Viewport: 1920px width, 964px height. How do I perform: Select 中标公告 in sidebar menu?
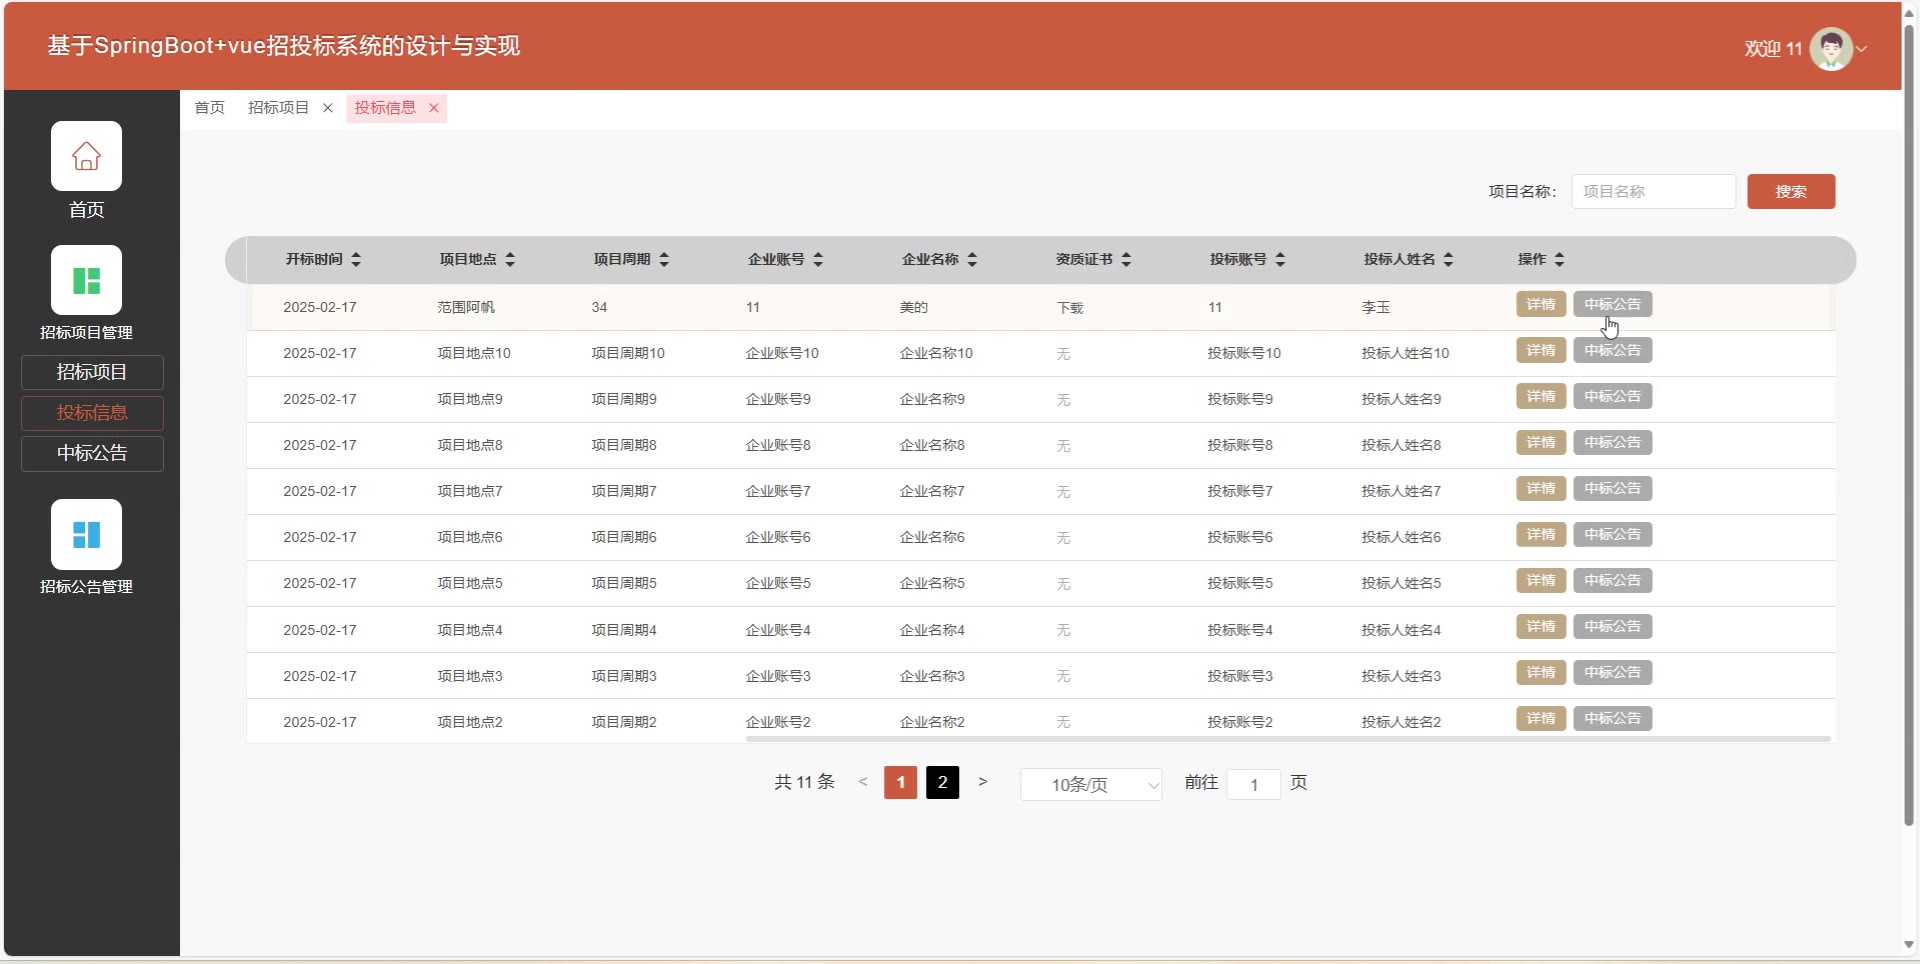click(92, 453)
